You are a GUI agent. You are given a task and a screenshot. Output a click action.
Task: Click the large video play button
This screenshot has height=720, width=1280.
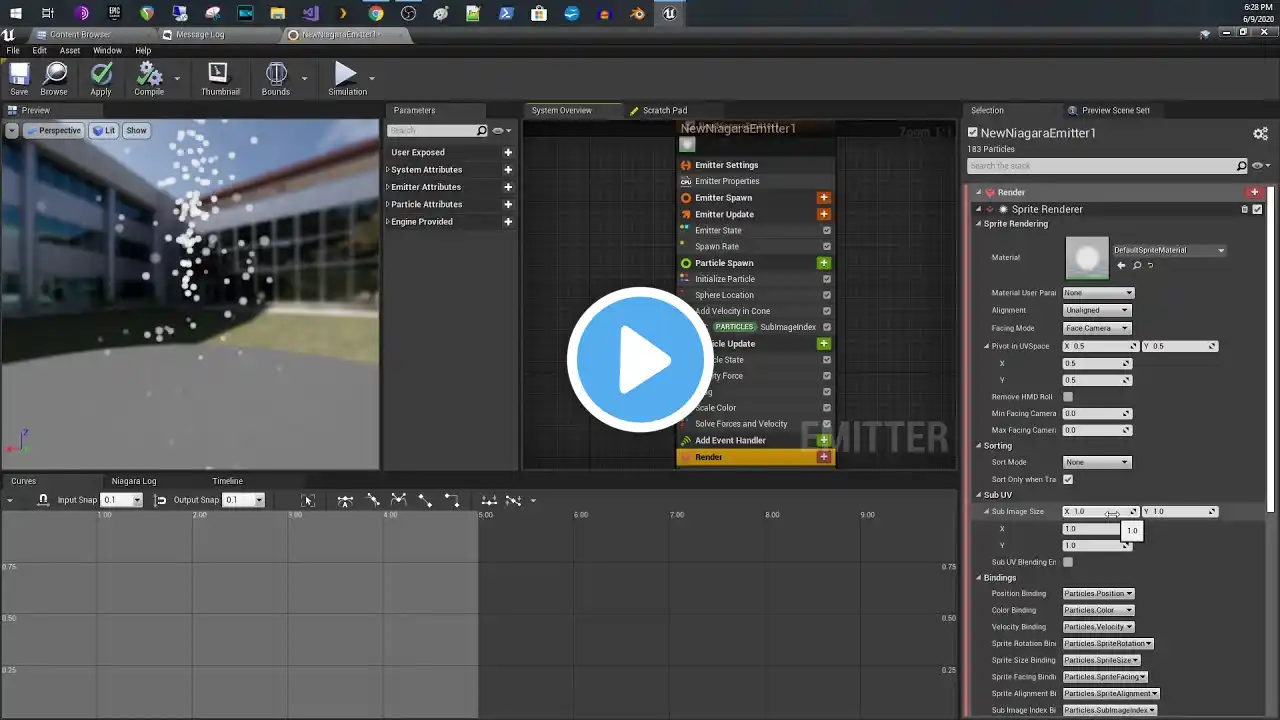tap(639, 360)
